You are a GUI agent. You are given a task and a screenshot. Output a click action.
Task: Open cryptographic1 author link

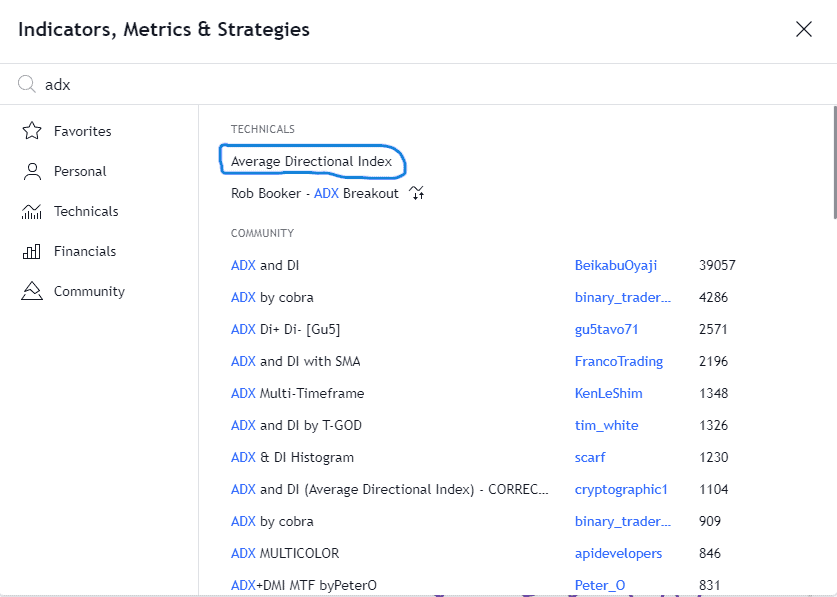(x=621, y=490)
